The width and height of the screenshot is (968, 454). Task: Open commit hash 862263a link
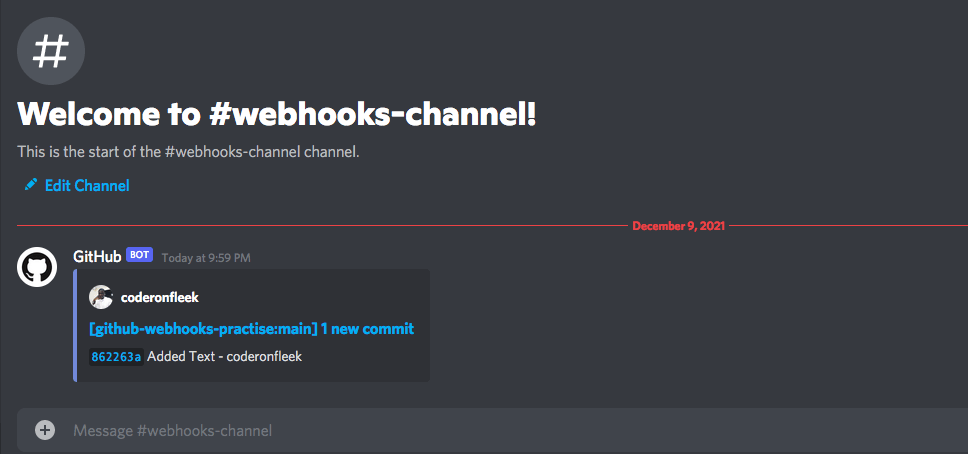click(117, 357)
